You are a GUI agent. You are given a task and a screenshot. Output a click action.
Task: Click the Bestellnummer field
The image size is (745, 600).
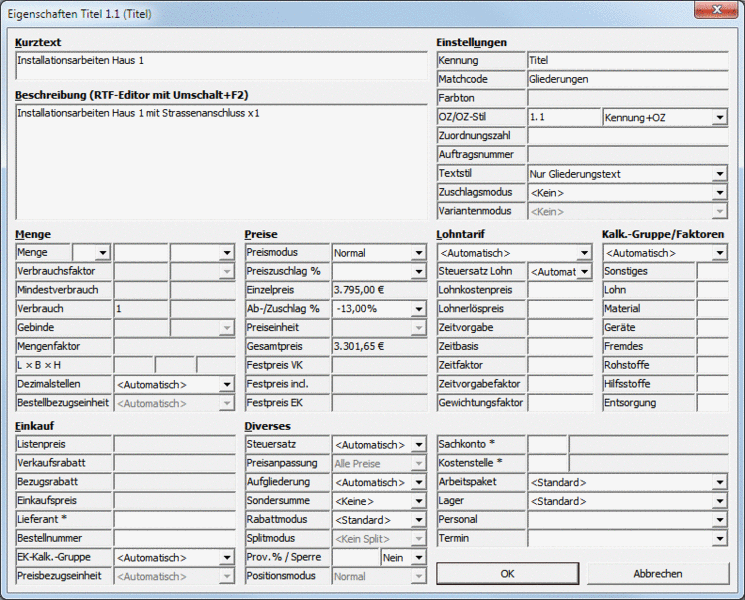click(x=174, y=538)
